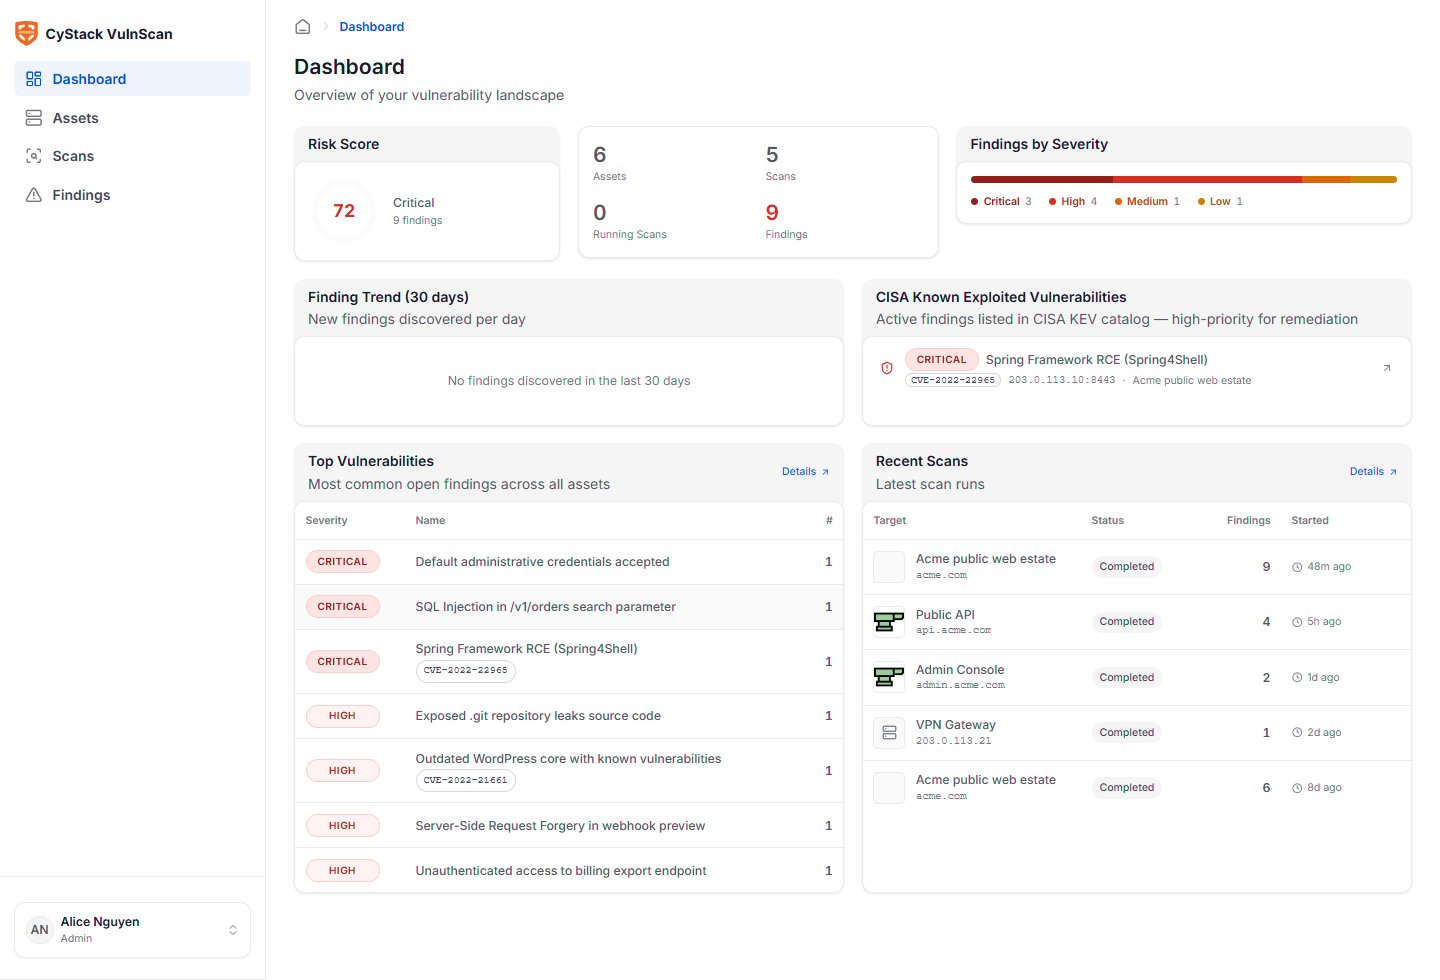Viewport: 1440px width, 980px height.
Task: Click the Findings column header in Recent Scans
Action: click(1249, 521)
